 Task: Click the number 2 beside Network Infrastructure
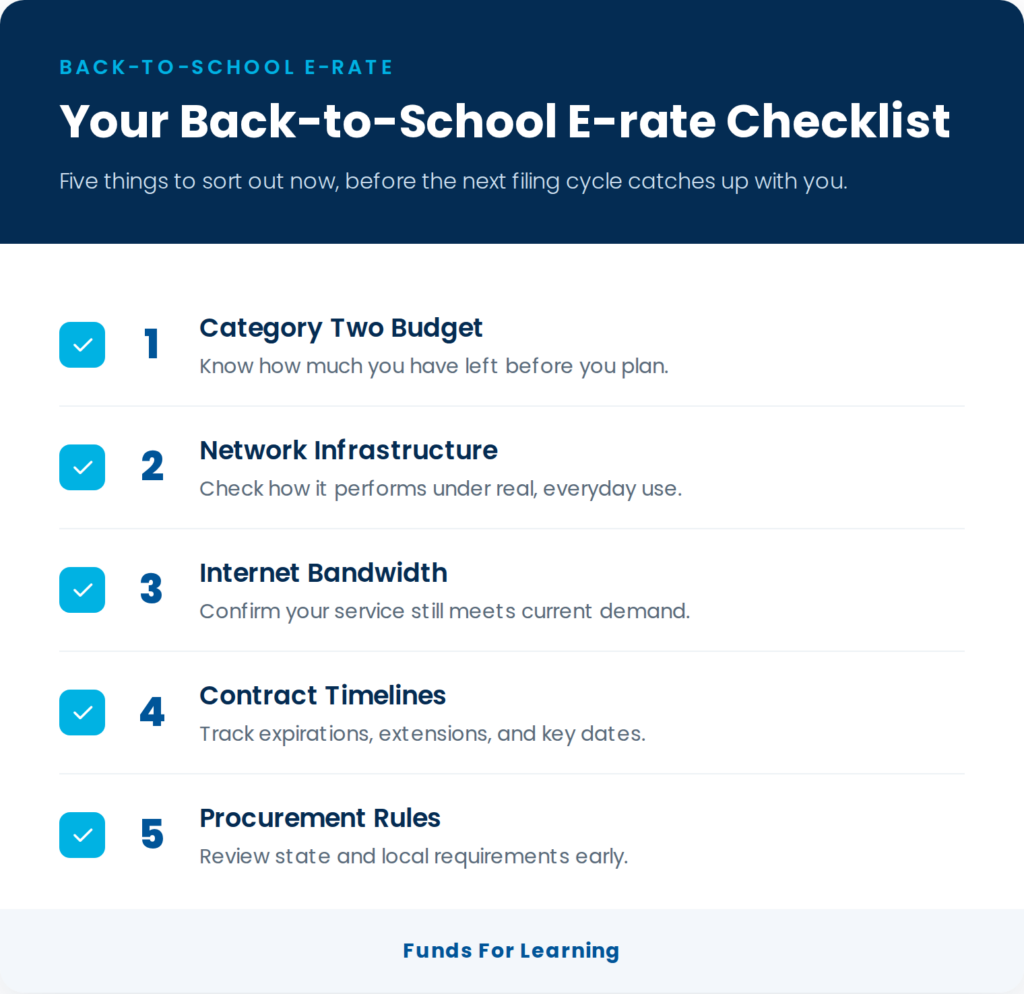coord(152,466)
